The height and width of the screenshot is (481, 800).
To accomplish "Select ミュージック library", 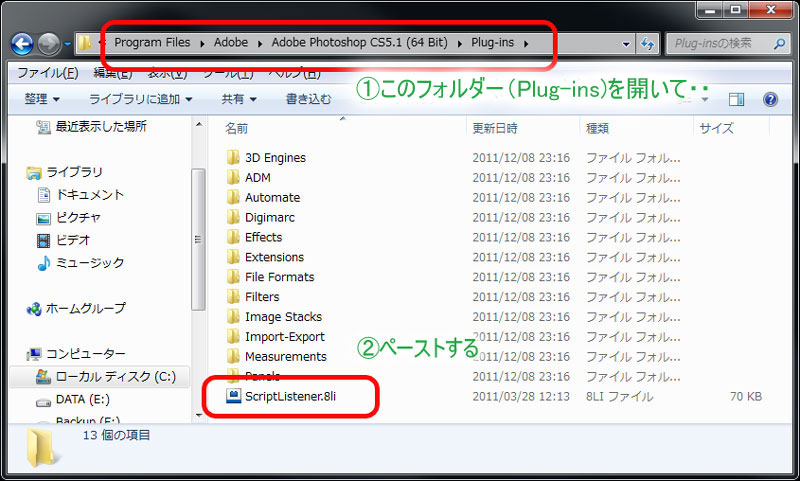I will (x=90, y=263).
